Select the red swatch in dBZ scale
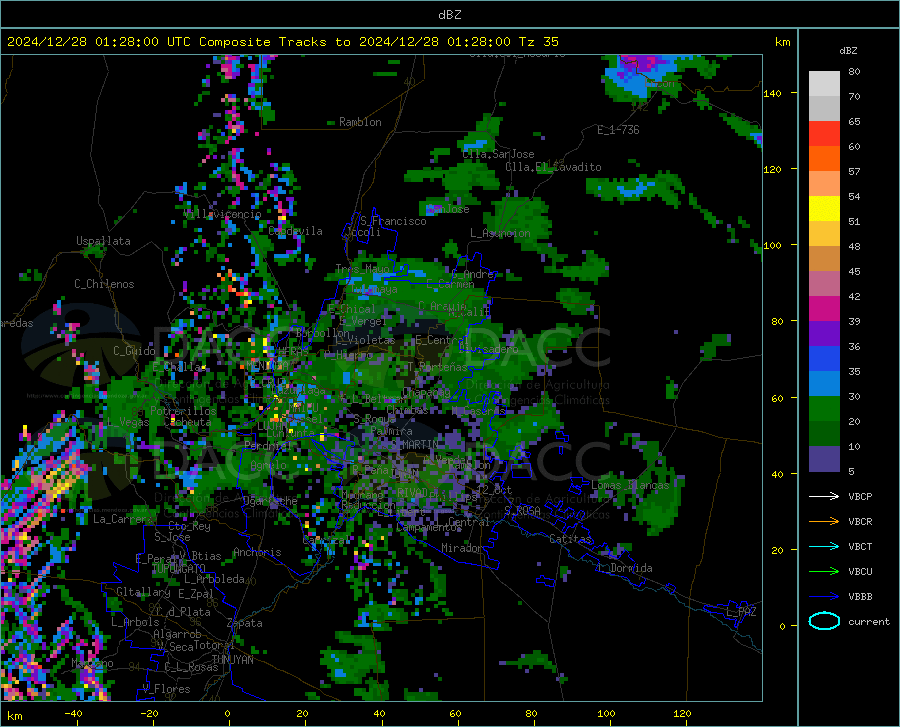 824,134
